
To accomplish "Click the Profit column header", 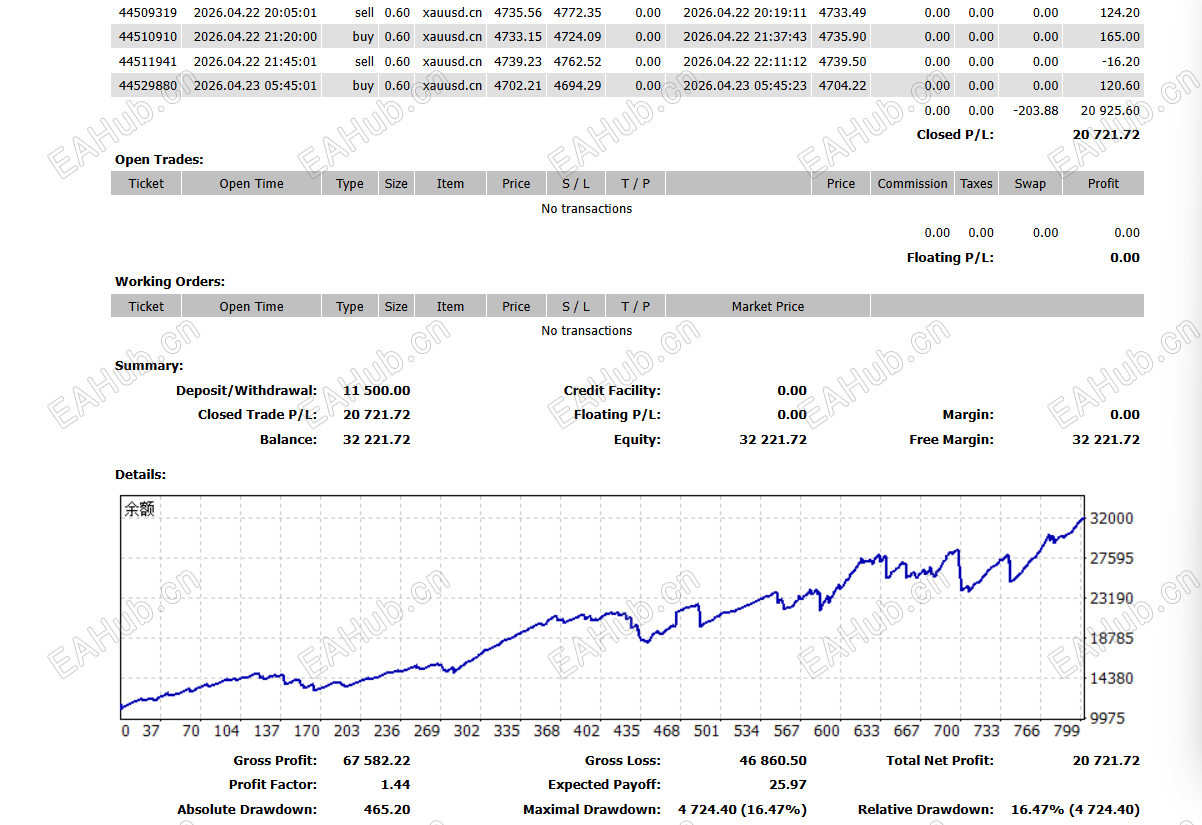I will pos(1103,183).
